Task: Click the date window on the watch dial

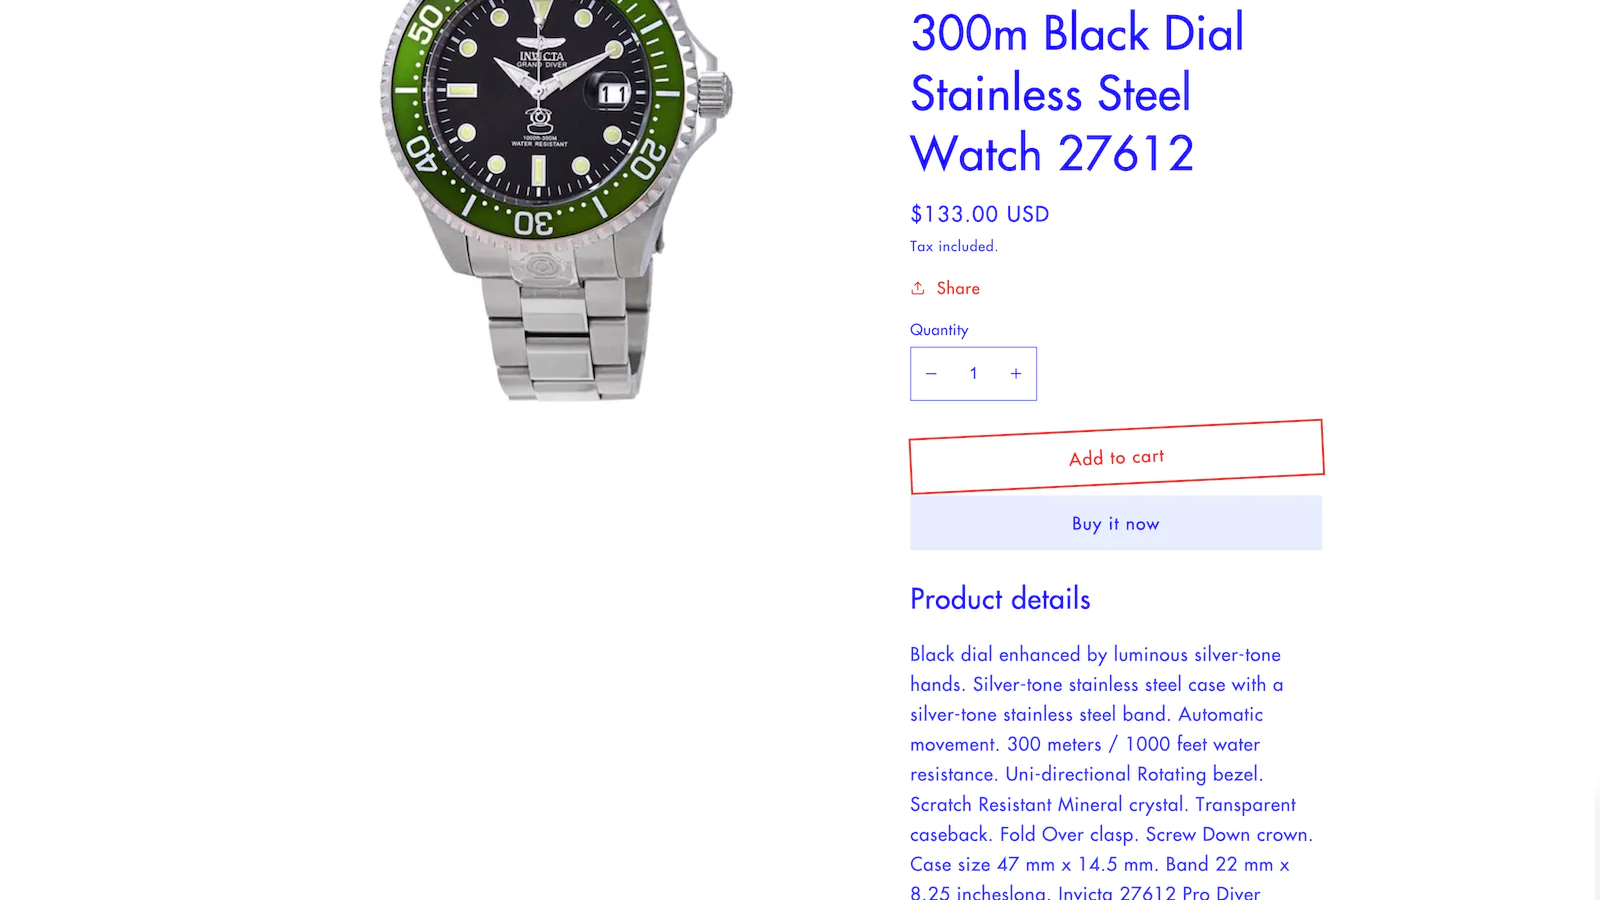Action: point(612,95)
